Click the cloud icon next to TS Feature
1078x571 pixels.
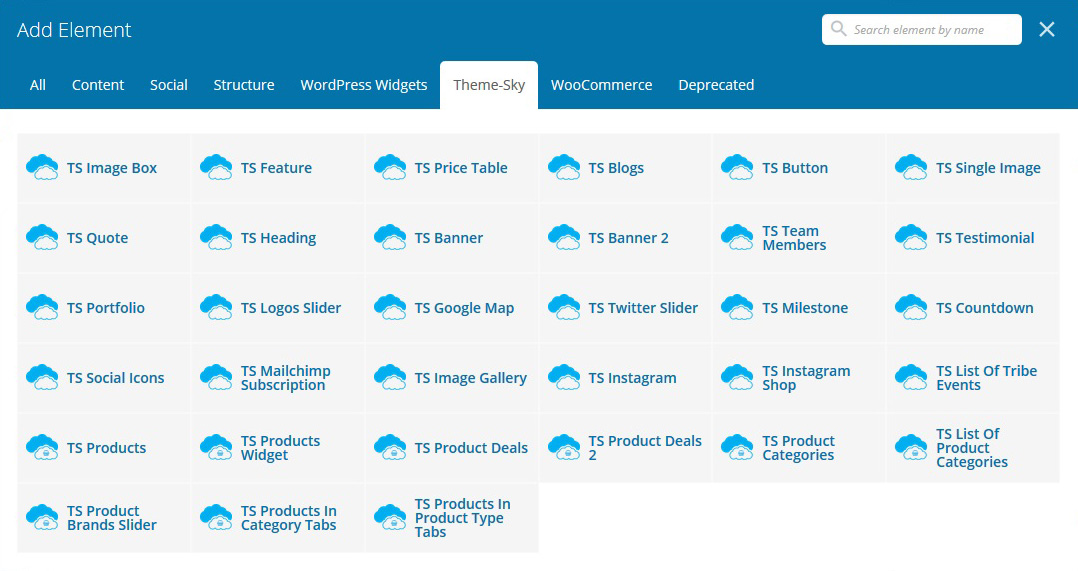(216, 168)
